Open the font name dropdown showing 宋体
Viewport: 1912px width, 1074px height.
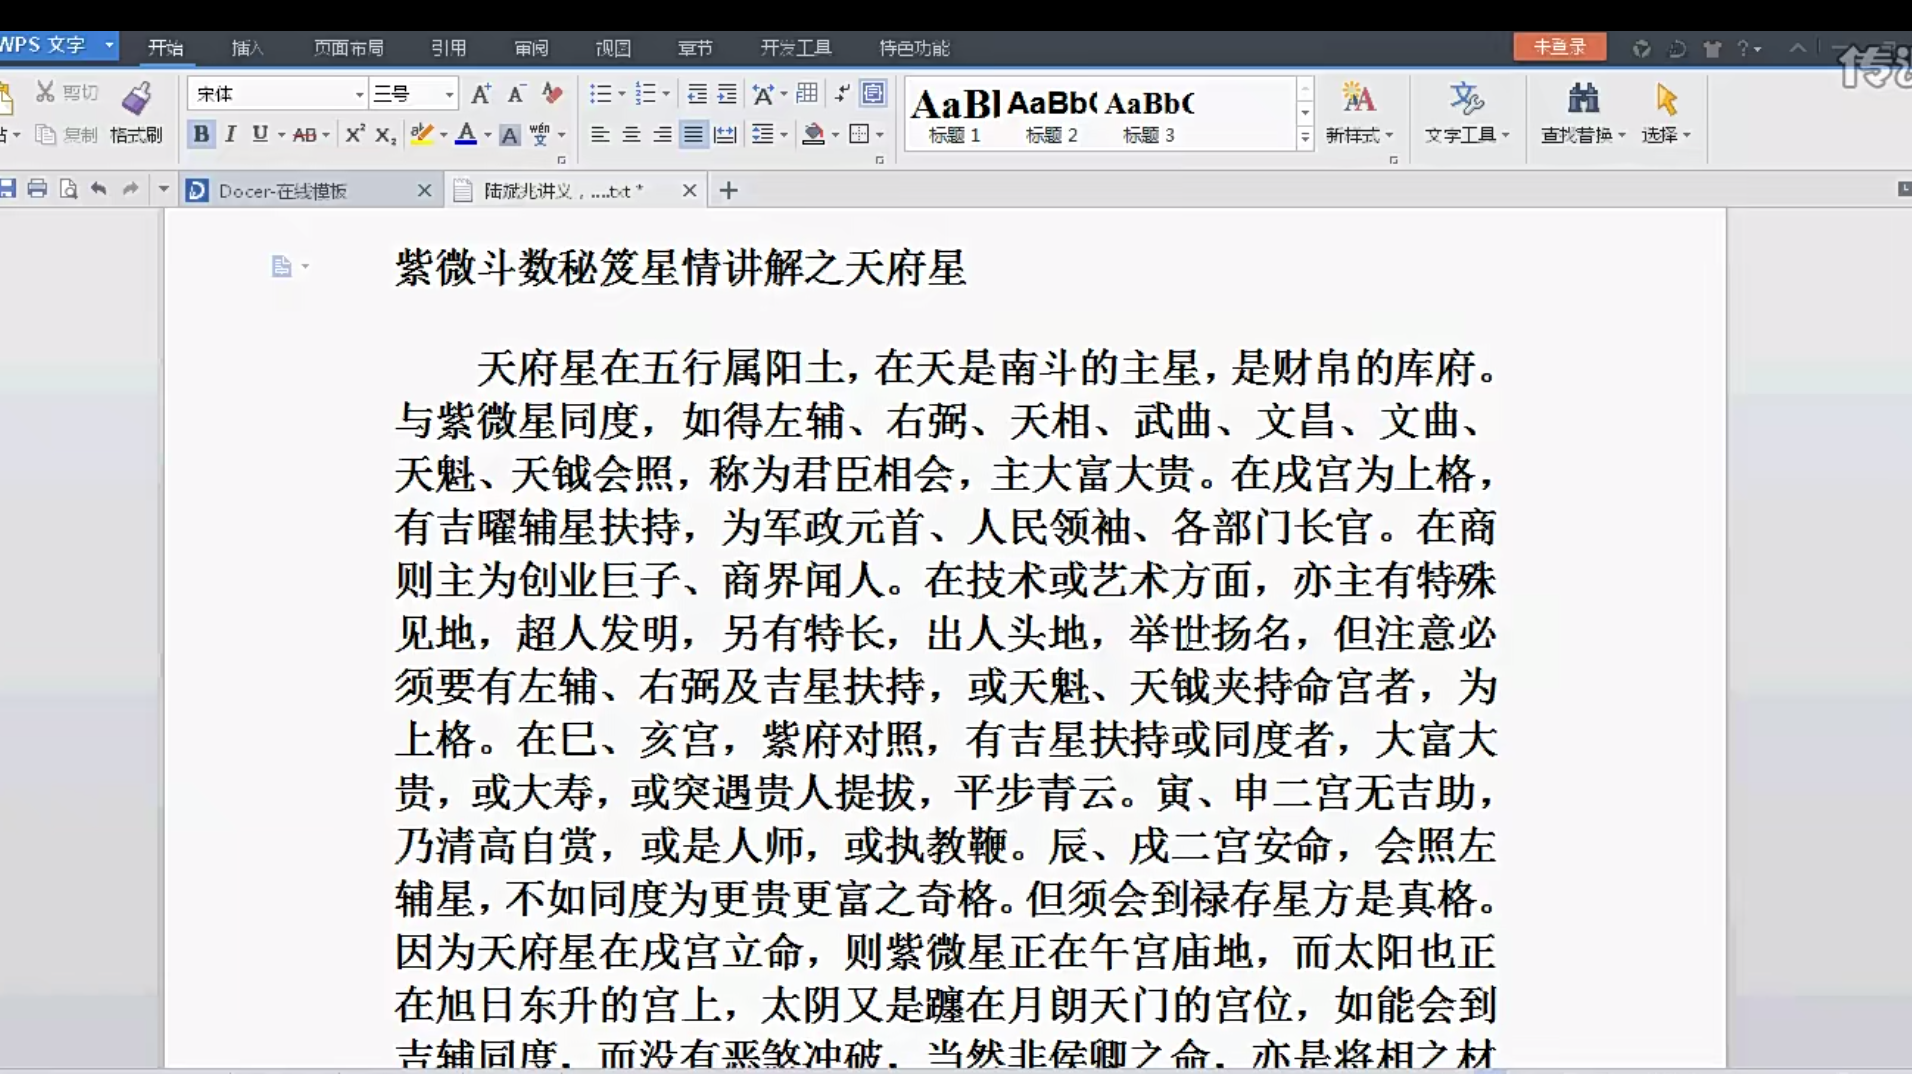(x=359, y=94)
